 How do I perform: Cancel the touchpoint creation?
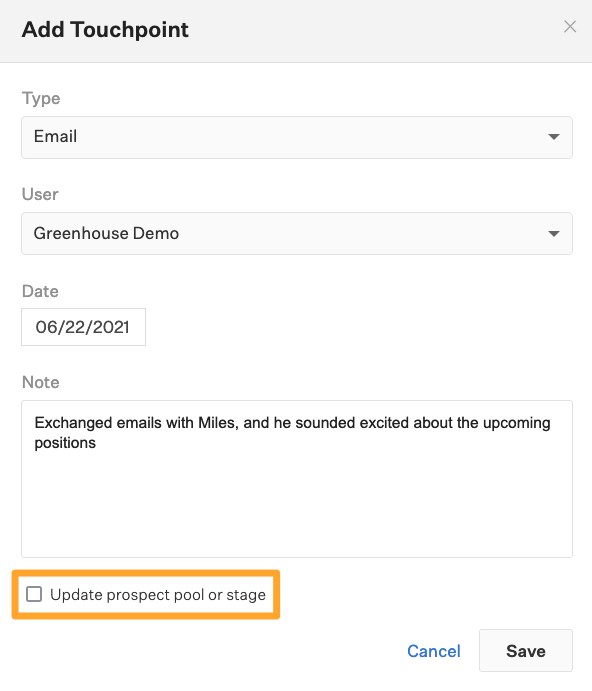coord(434,651)
